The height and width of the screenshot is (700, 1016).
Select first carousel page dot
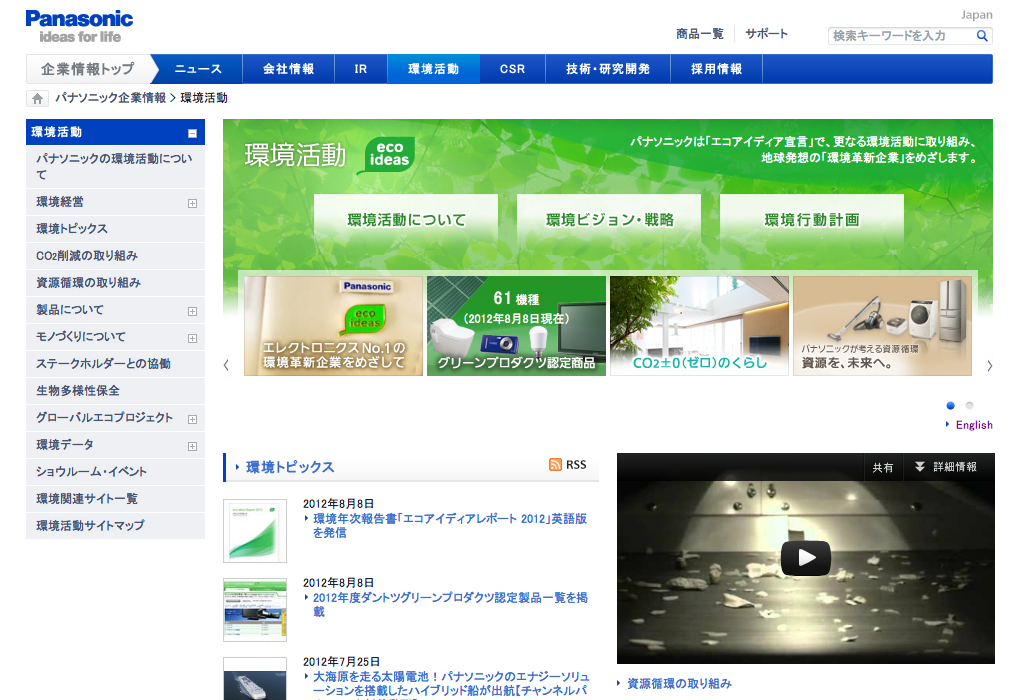point(951,406)
